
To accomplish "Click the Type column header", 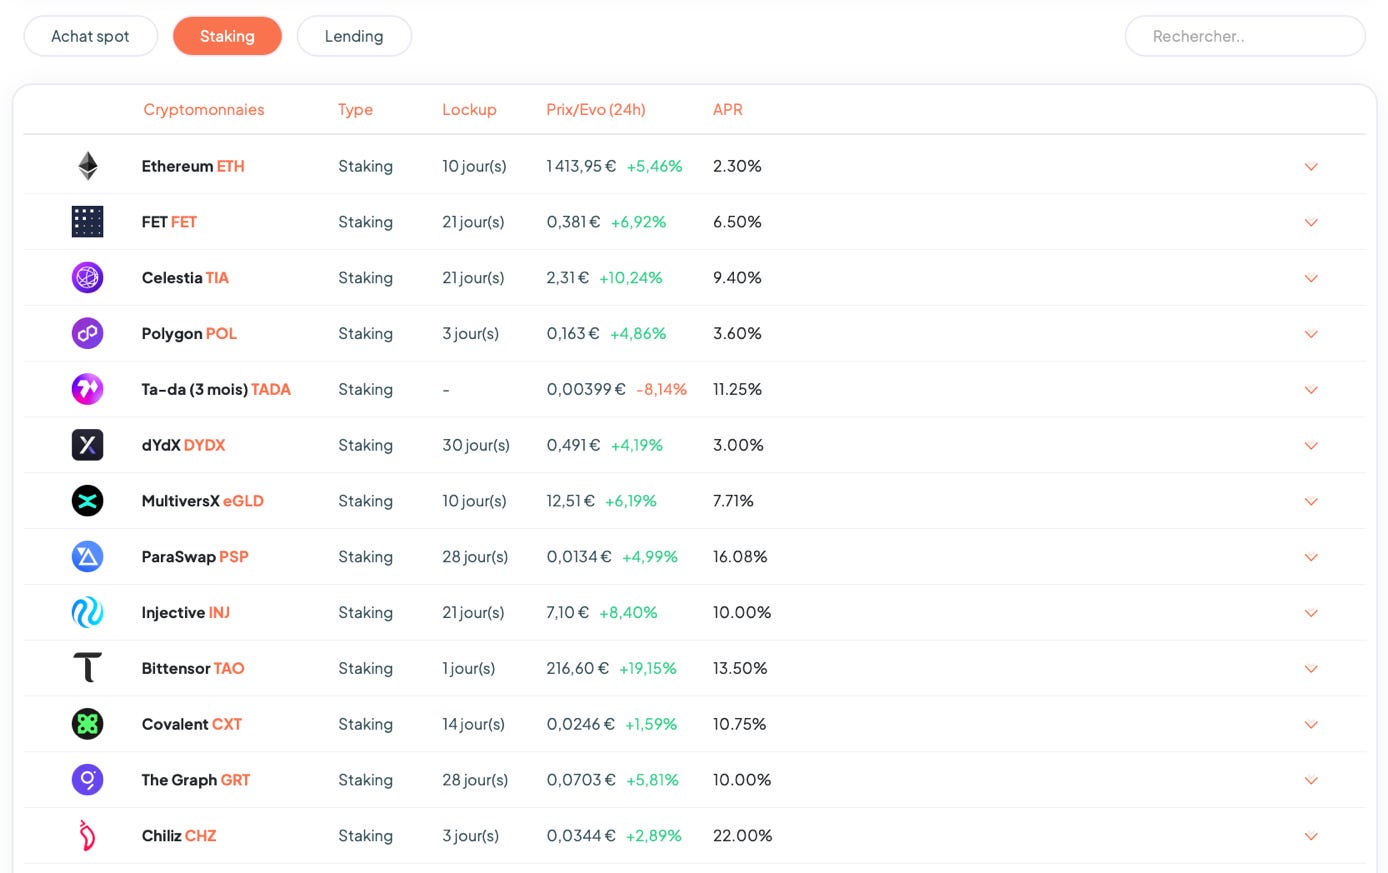I will pyautogui.click(x=355, y=110).
